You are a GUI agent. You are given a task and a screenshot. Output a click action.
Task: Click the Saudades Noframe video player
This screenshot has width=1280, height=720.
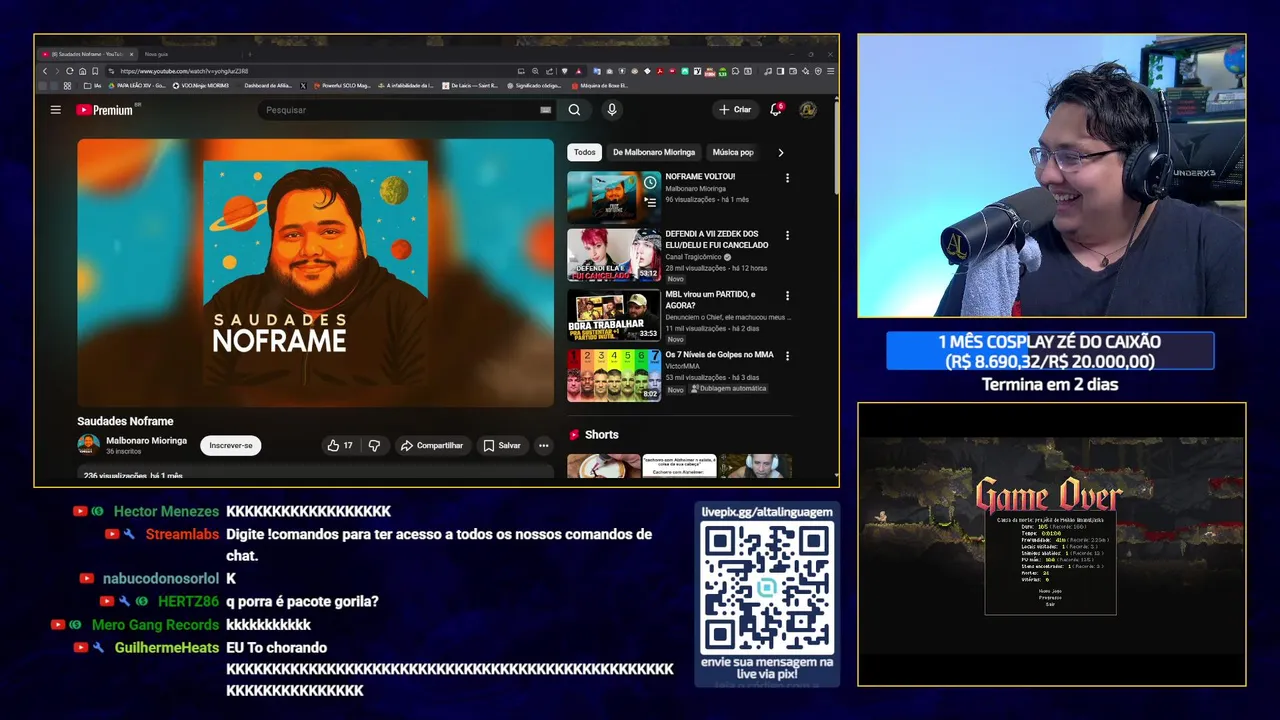tap(315, 272)
